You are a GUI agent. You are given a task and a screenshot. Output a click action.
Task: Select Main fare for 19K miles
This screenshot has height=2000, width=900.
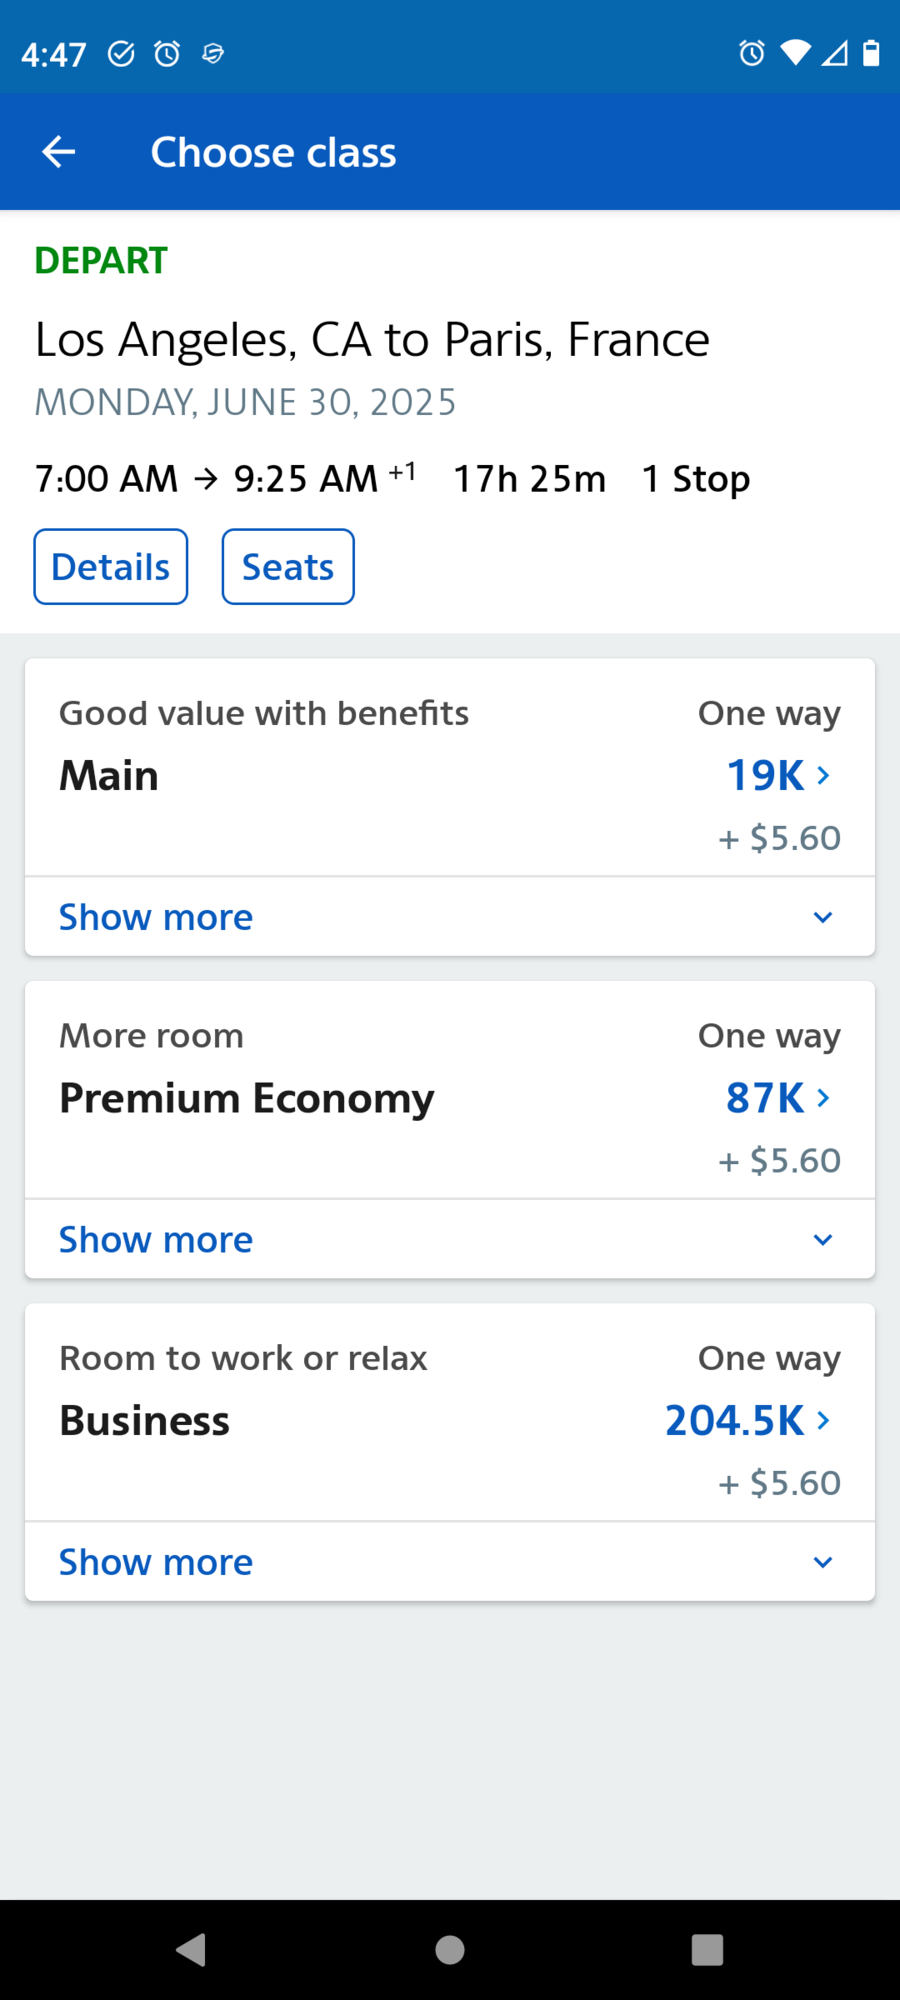765,775
